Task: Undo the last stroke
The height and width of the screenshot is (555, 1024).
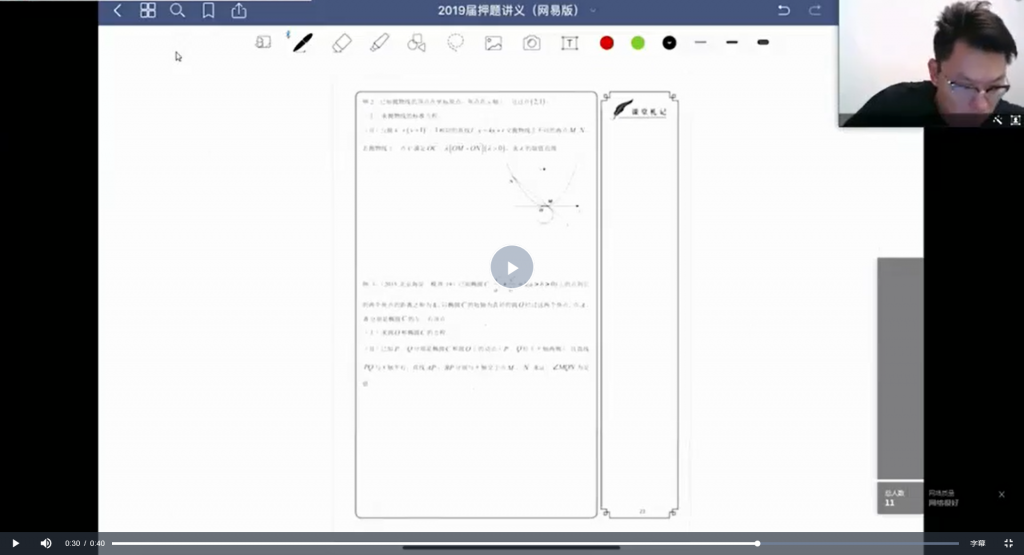Action: pos(783,11)
